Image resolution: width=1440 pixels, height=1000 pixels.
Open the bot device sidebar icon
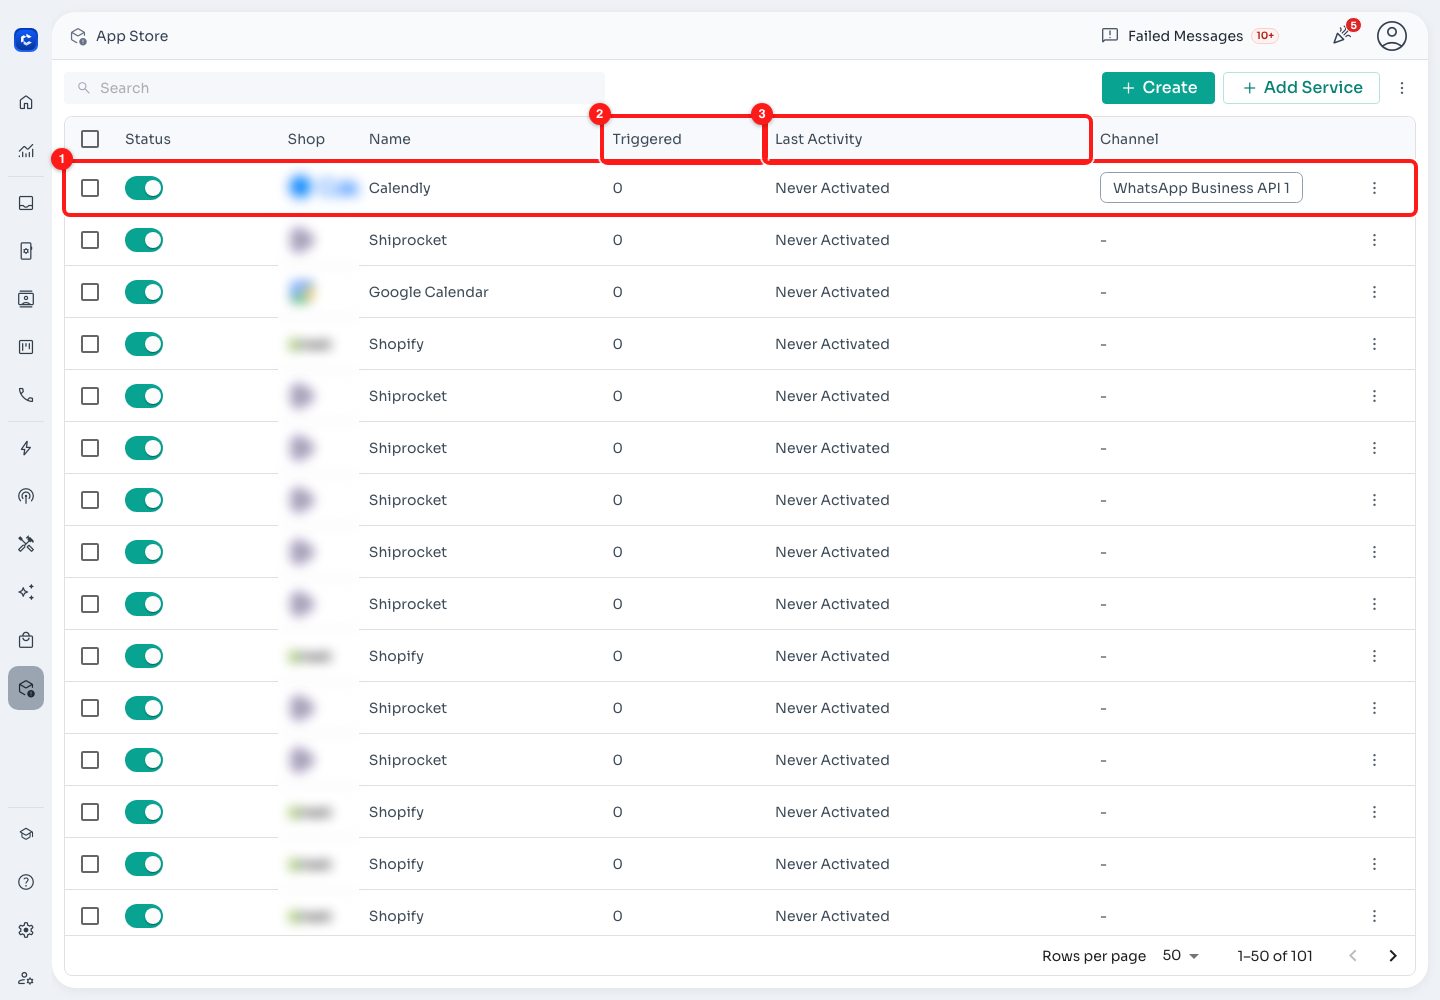point(26,251)
